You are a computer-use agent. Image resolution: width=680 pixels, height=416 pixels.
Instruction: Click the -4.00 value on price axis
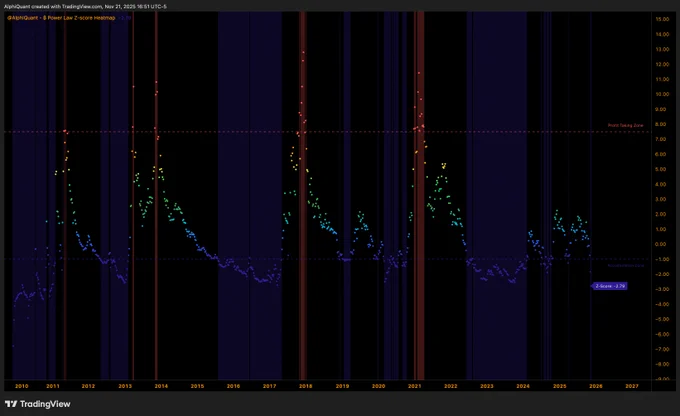pos(662,304)
